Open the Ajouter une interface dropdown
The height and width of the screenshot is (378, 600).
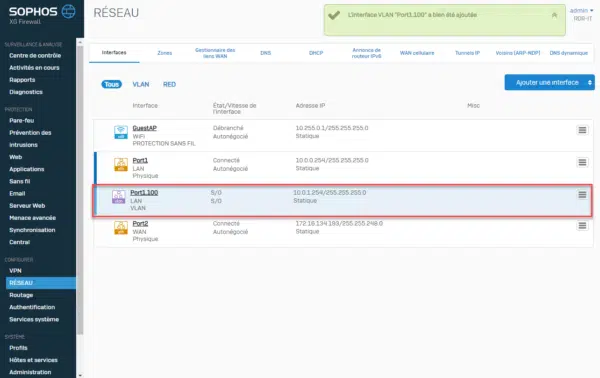tap(549, 82)
